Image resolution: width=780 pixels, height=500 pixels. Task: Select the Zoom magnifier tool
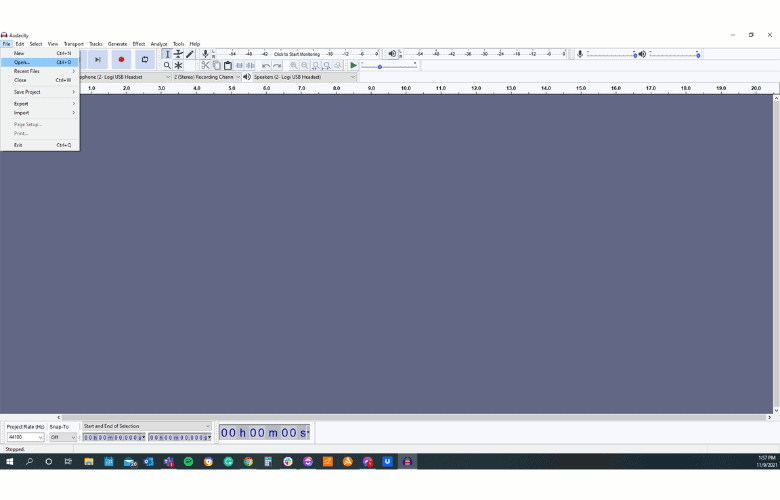point(167,66)
